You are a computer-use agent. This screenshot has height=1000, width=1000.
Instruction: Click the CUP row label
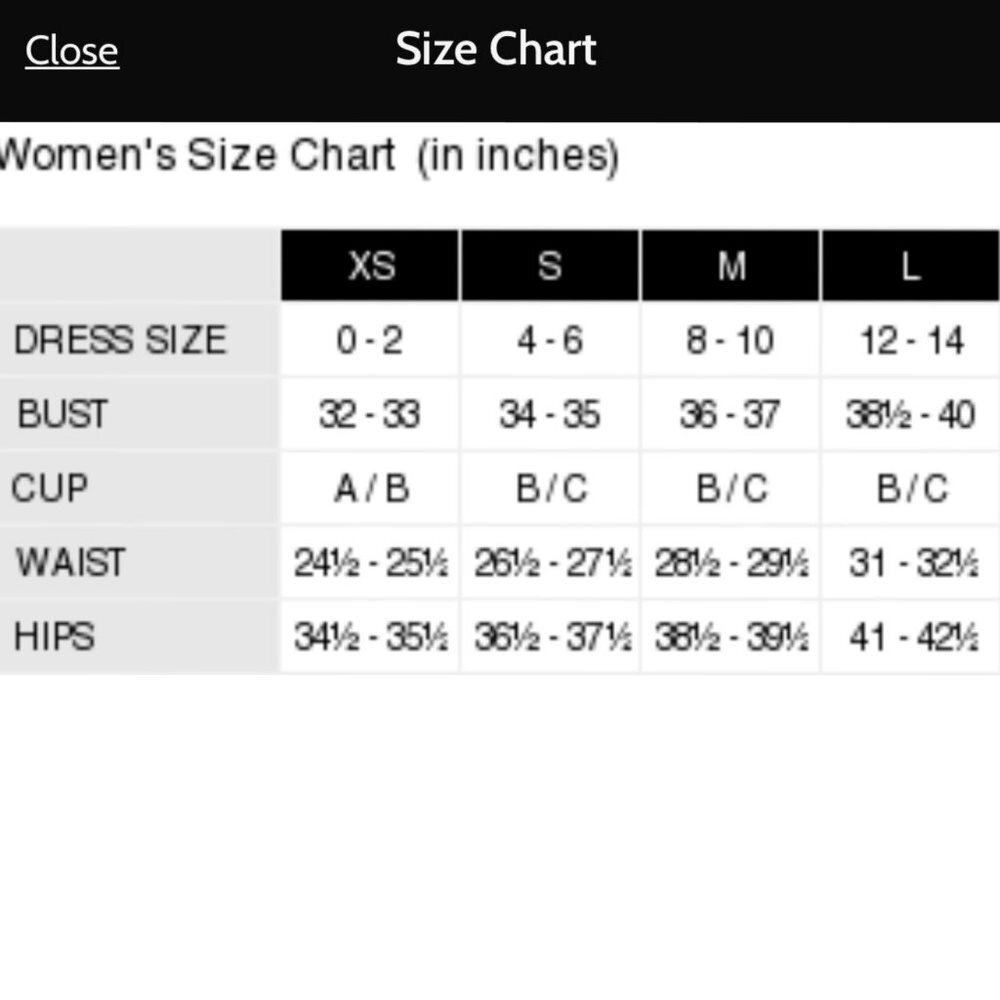[x=50, y=488]
